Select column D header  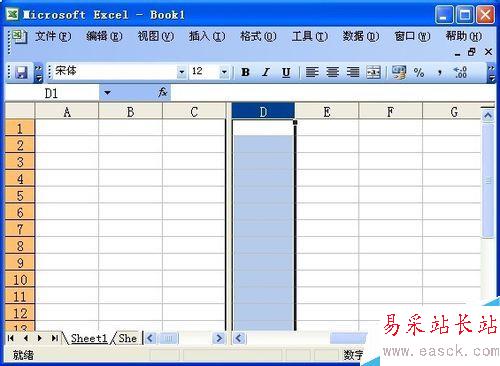pyautogui.click(x=263, y=112)
